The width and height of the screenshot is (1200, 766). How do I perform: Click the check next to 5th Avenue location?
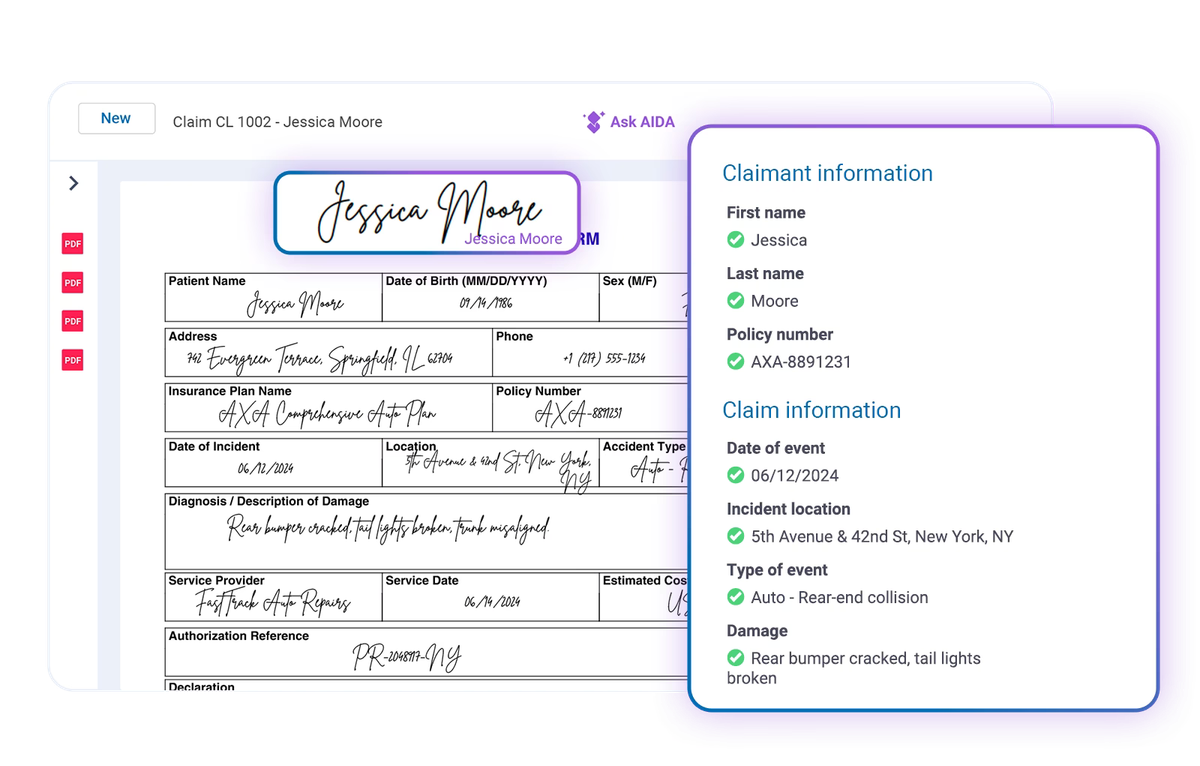[735, 536]
